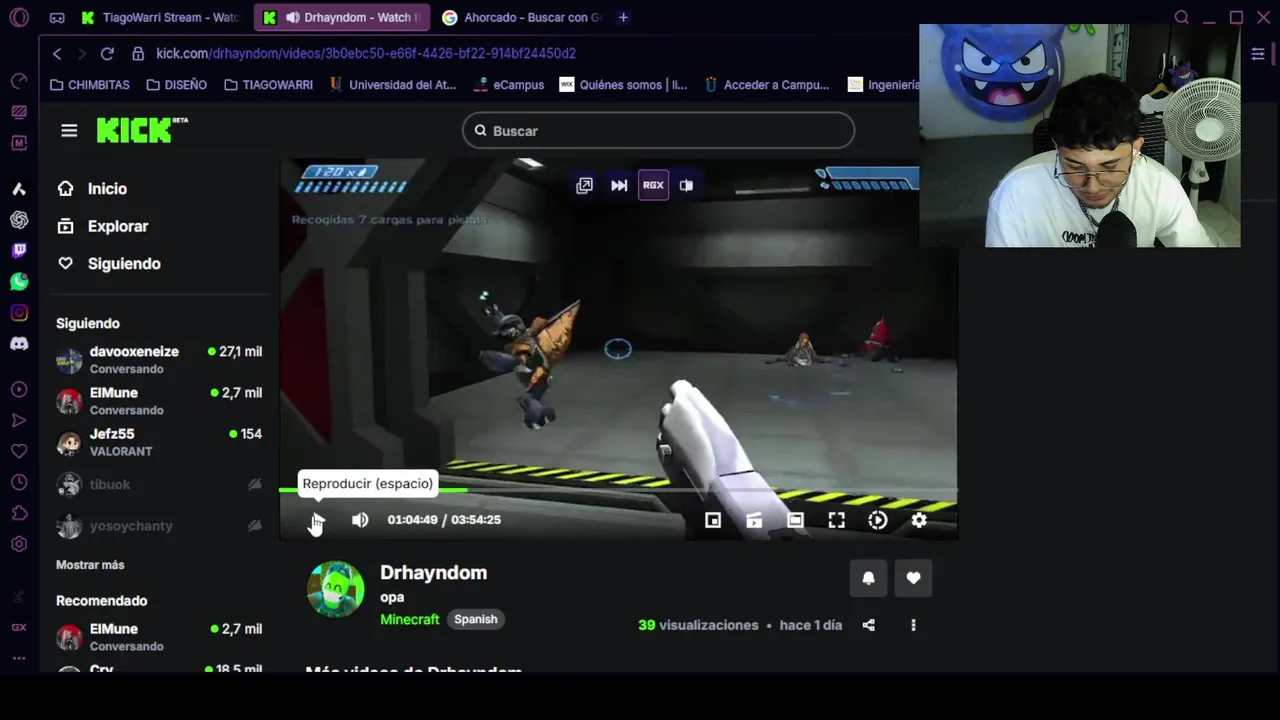Open the Drhayndom channel name link
1280x720 pixels.
point(433,573)
